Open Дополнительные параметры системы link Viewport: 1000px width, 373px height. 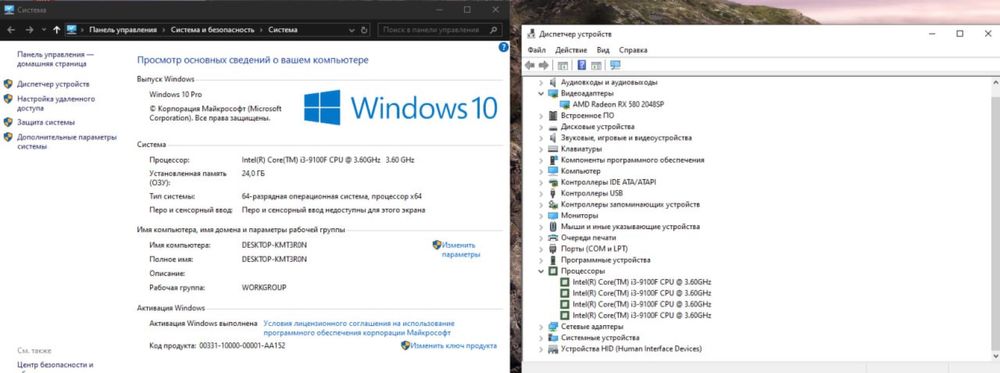(x=67, y=142)
